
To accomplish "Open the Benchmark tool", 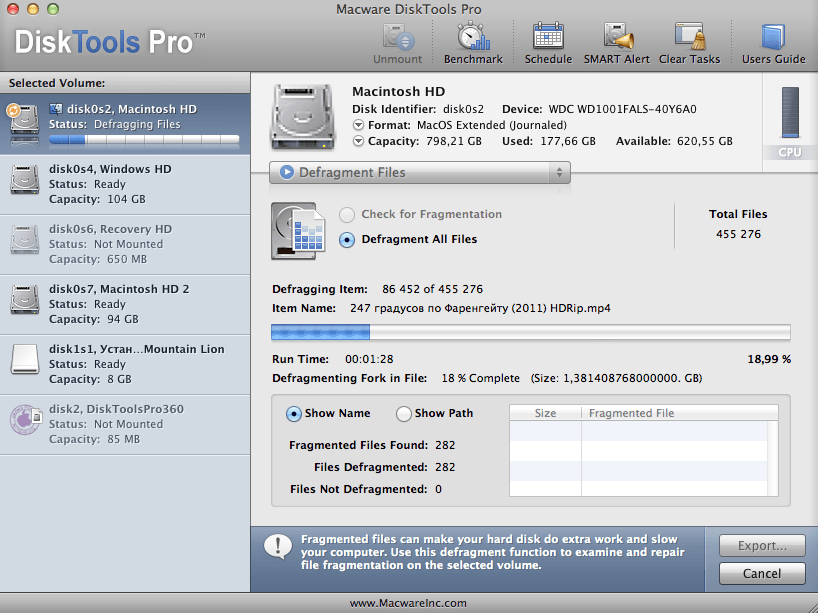I will [473, 36].
